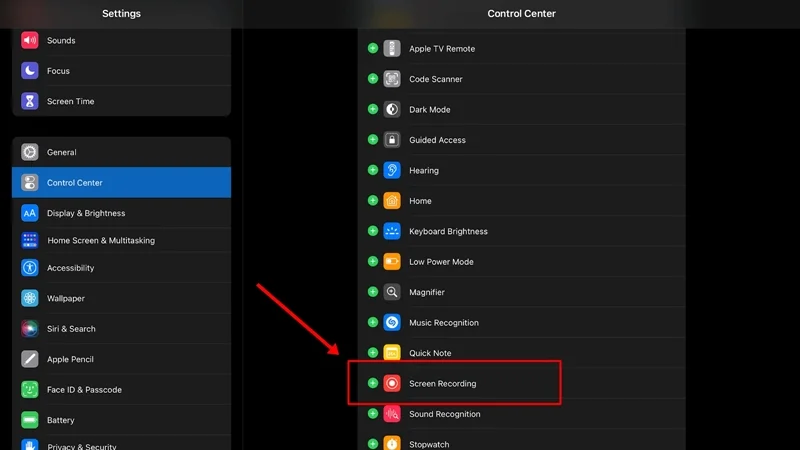
Task: Click the Apple Pencil icon
Action: 30,359
